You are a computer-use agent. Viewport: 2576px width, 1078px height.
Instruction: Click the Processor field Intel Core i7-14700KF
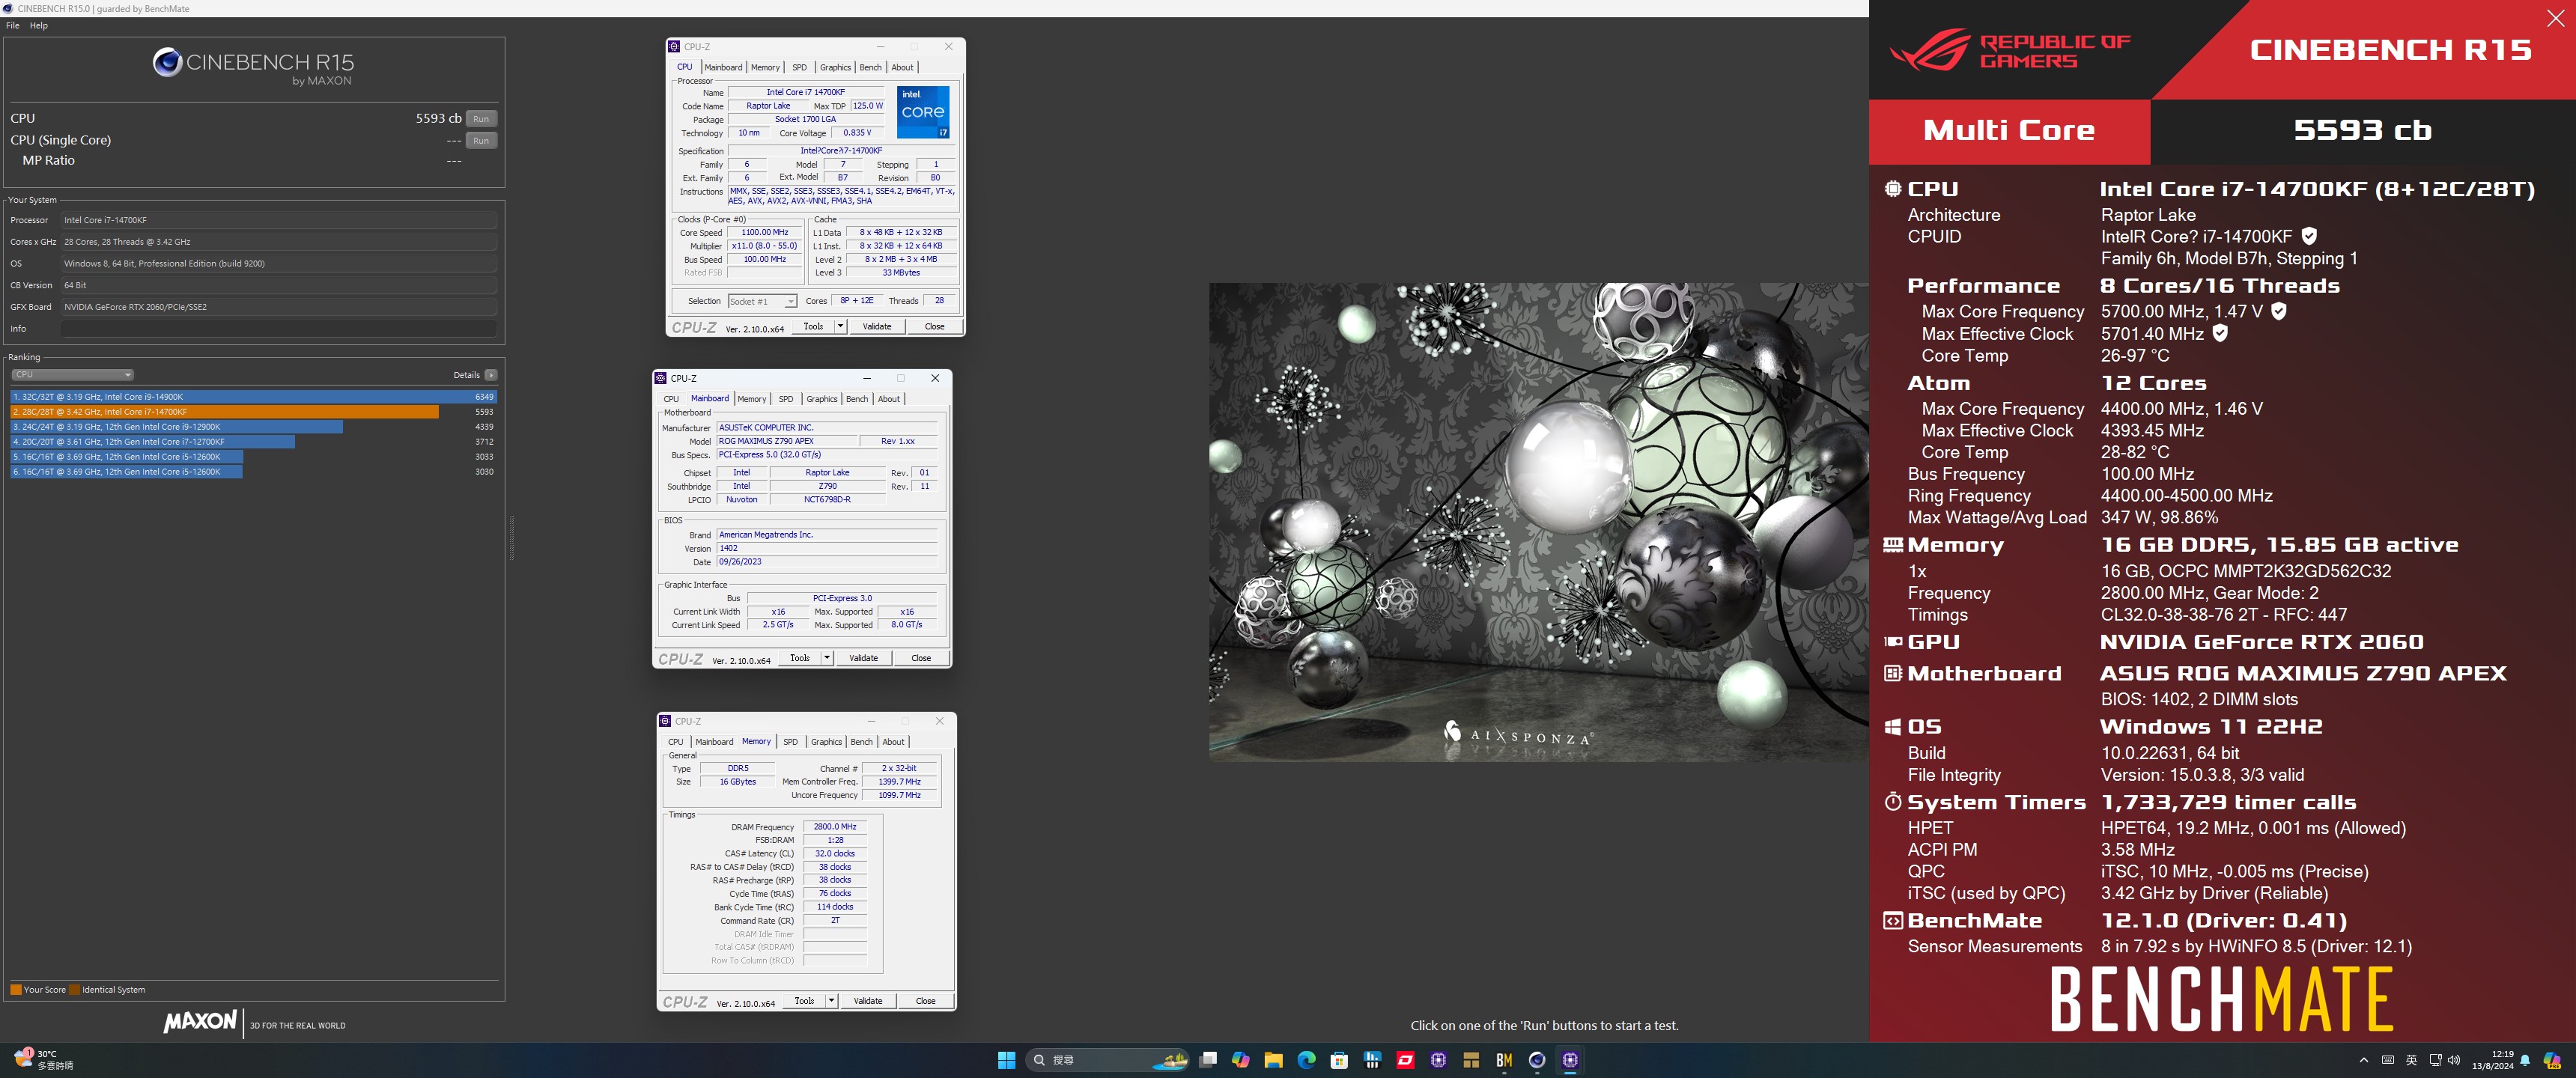(x=279, y=220)
